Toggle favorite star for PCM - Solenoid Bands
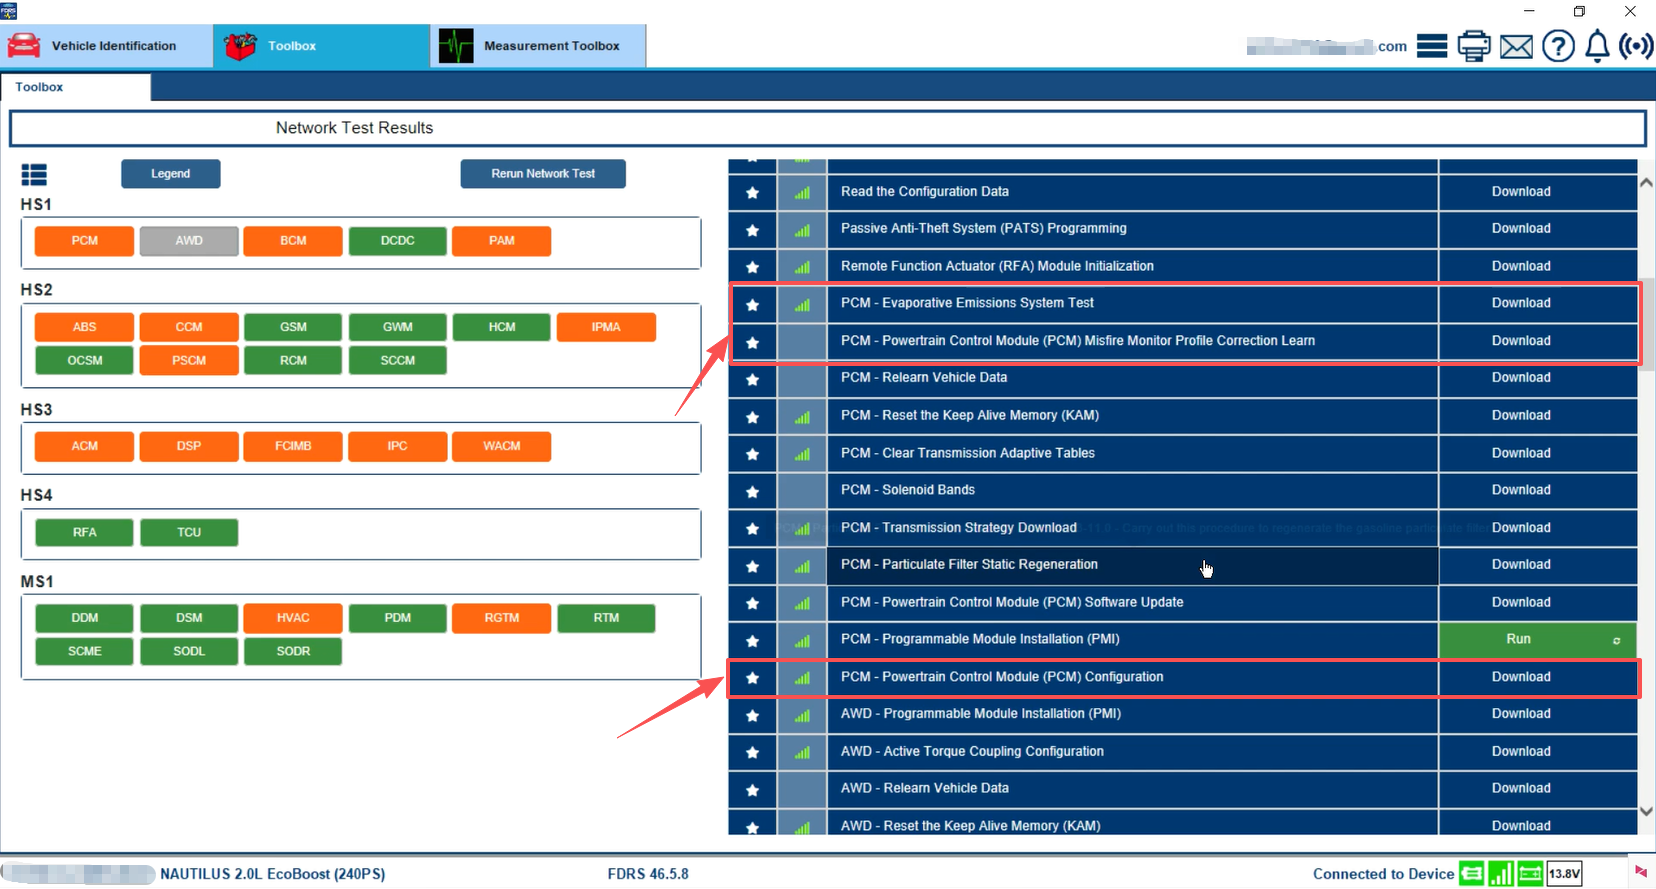Image resolution: width=1656 pixels, height=889 pixels. tap(752, 491)
